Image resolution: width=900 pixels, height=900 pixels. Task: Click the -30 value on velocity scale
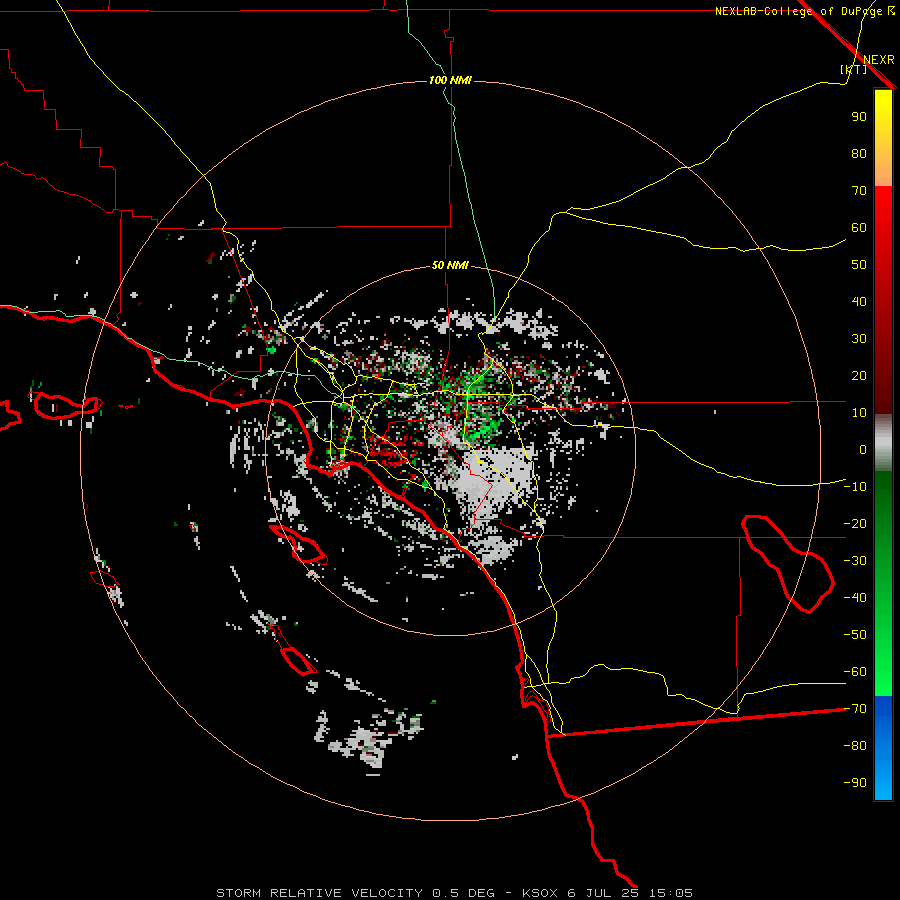[x=855, y=561]
